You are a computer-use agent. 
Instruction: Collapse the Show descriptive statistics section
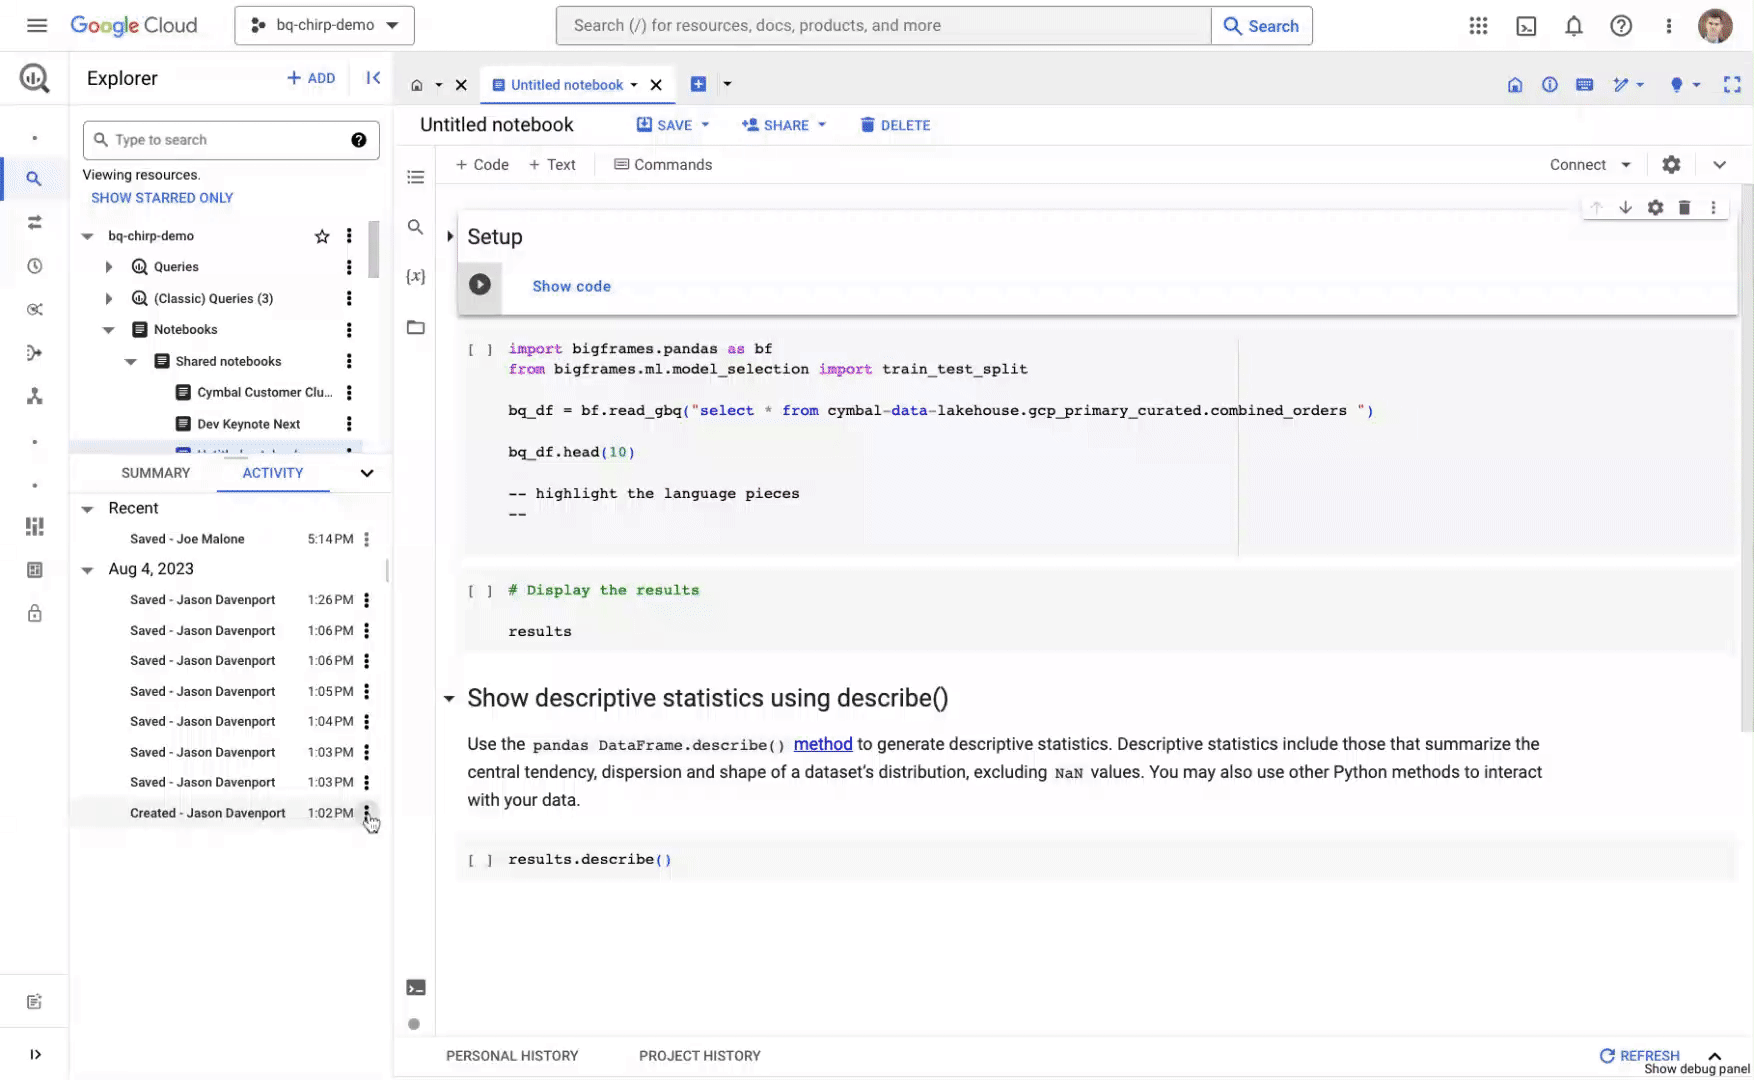click(449, 699)
